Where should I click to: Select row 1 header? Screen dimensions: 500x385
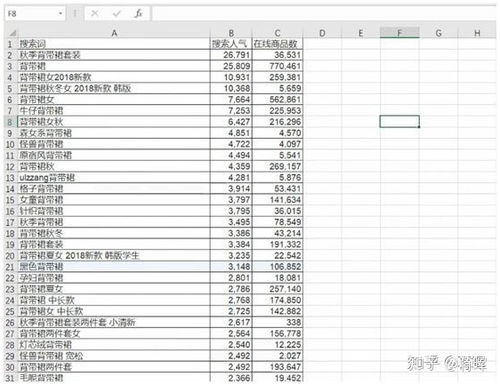(x=10, y=44)
